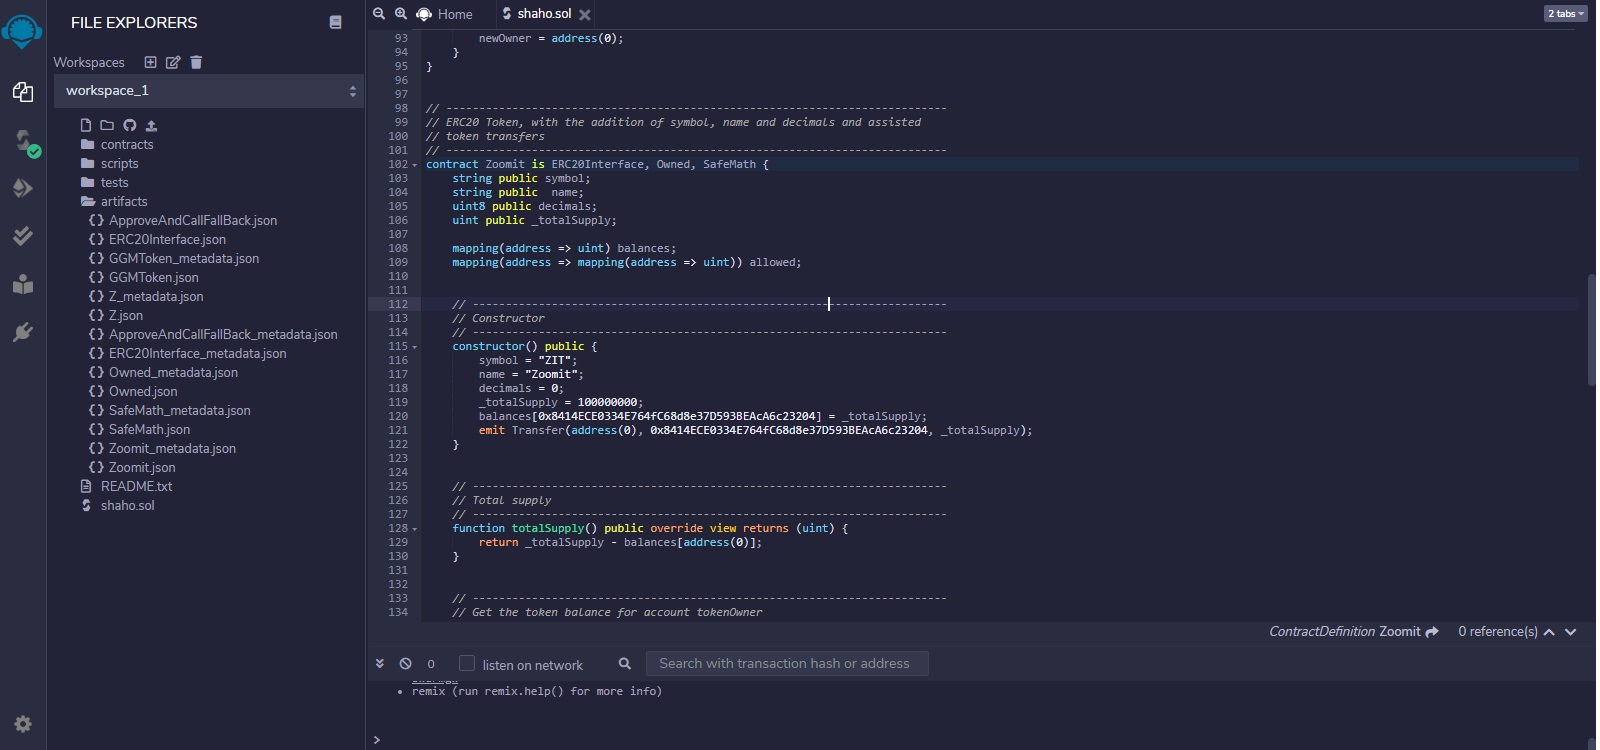Click transaction hash search field
Viewport: 1600px width, 750px height.
[x=787, y=664]
